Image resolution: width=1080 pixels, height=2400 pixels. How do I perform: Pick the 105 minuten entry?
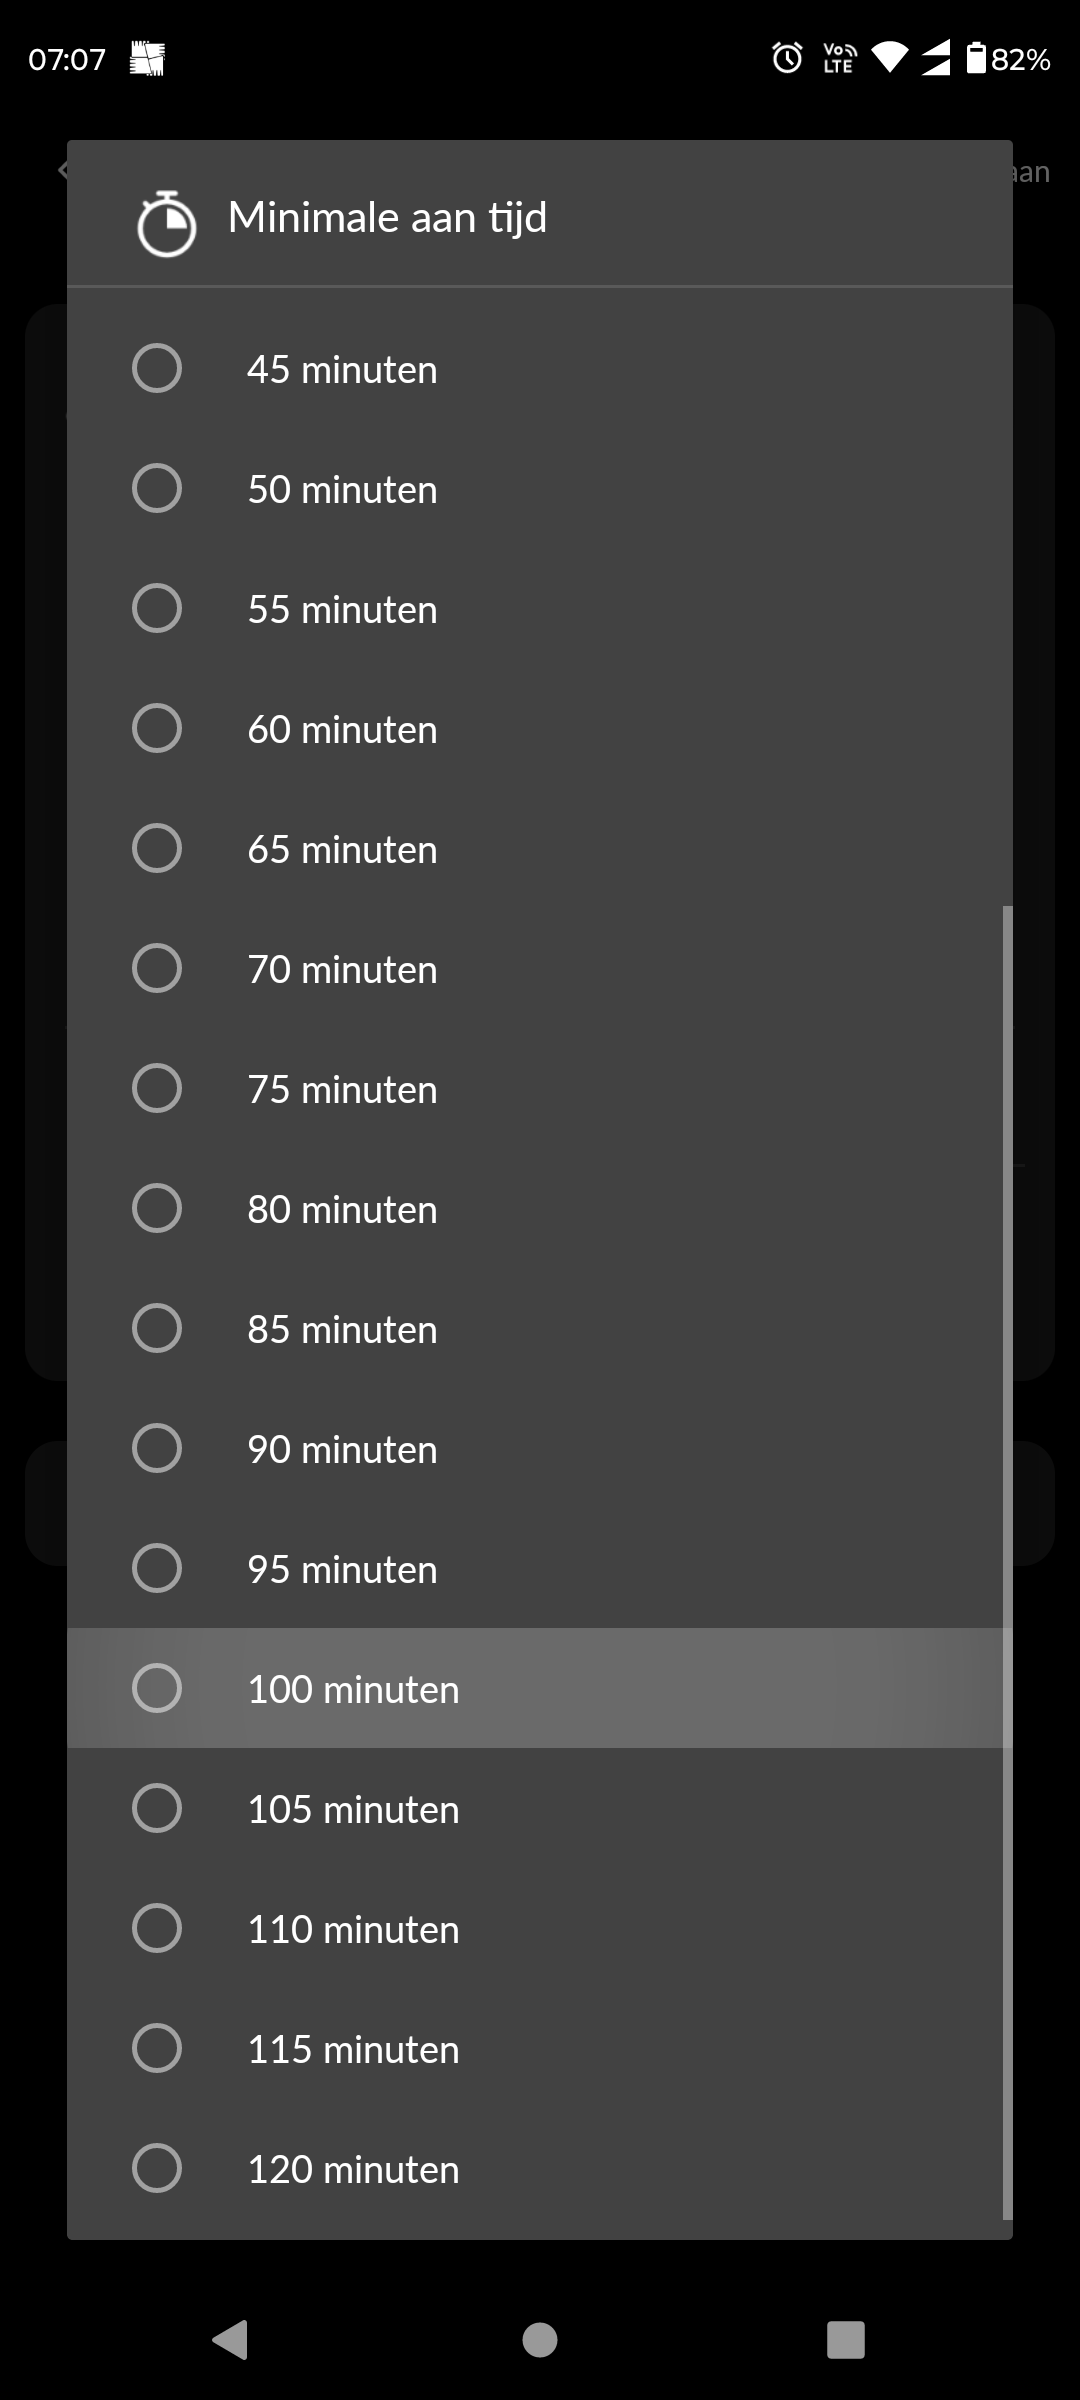click(540, 1808)
